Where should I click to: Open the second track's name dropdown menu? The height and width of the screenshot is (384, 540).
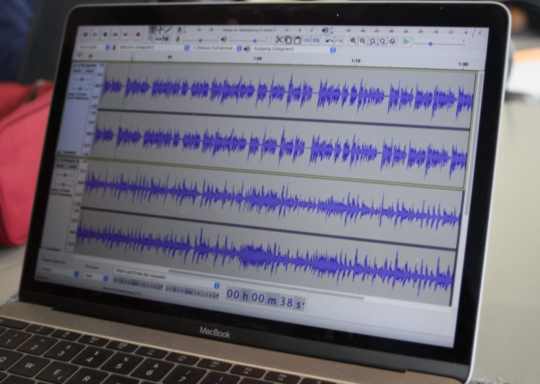pos(69,161)
